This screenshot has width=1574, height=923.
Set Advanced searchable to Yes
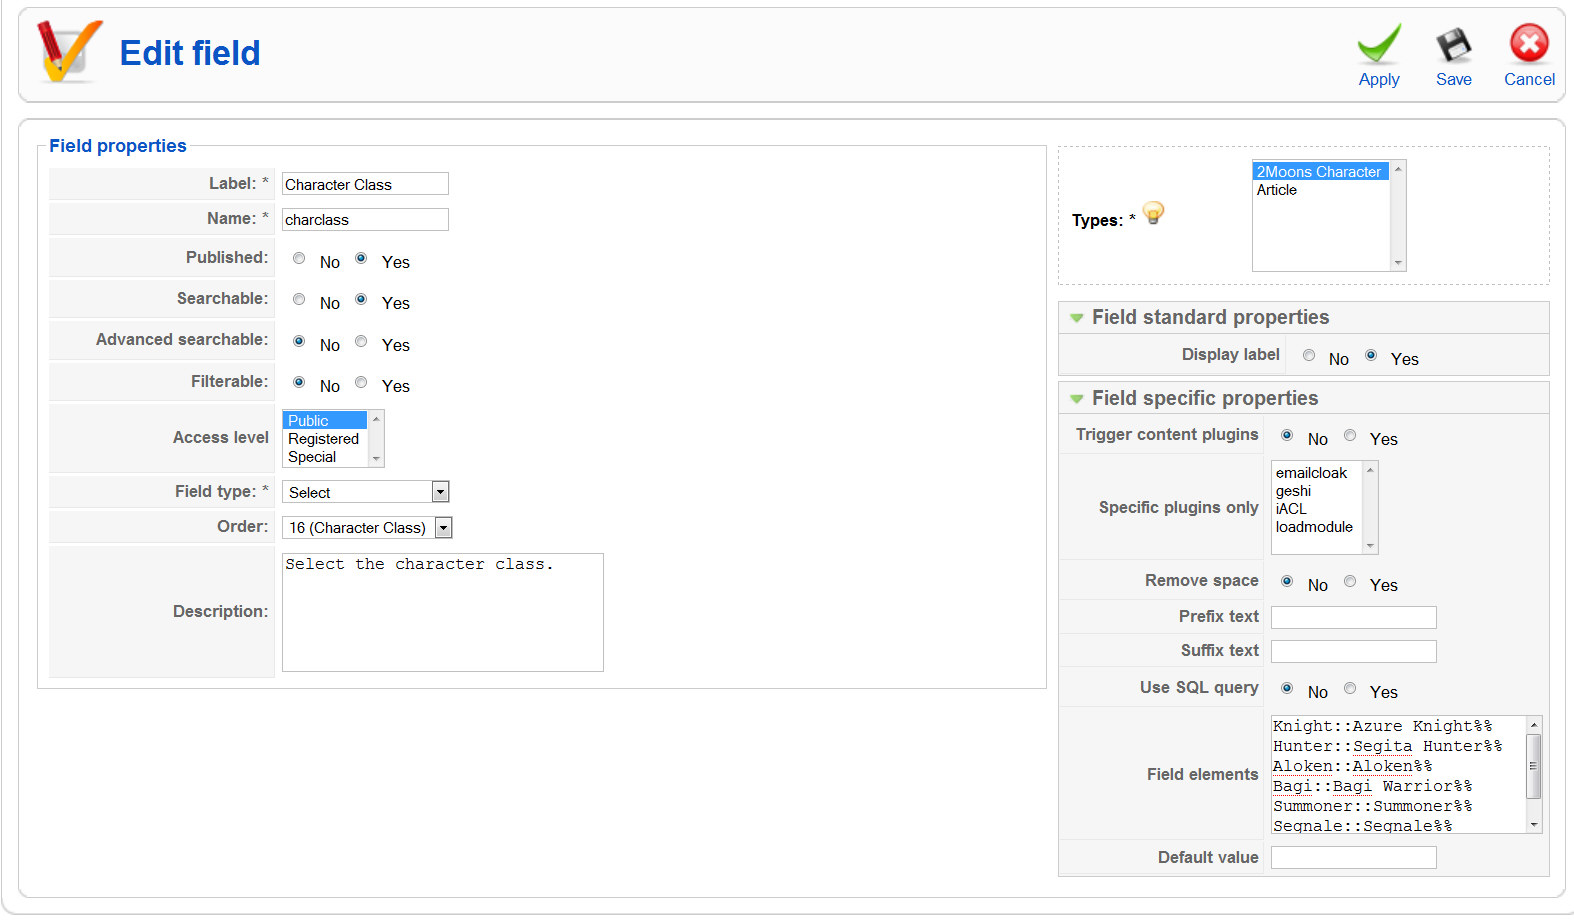pyautogui.click(x=361, y=342)
